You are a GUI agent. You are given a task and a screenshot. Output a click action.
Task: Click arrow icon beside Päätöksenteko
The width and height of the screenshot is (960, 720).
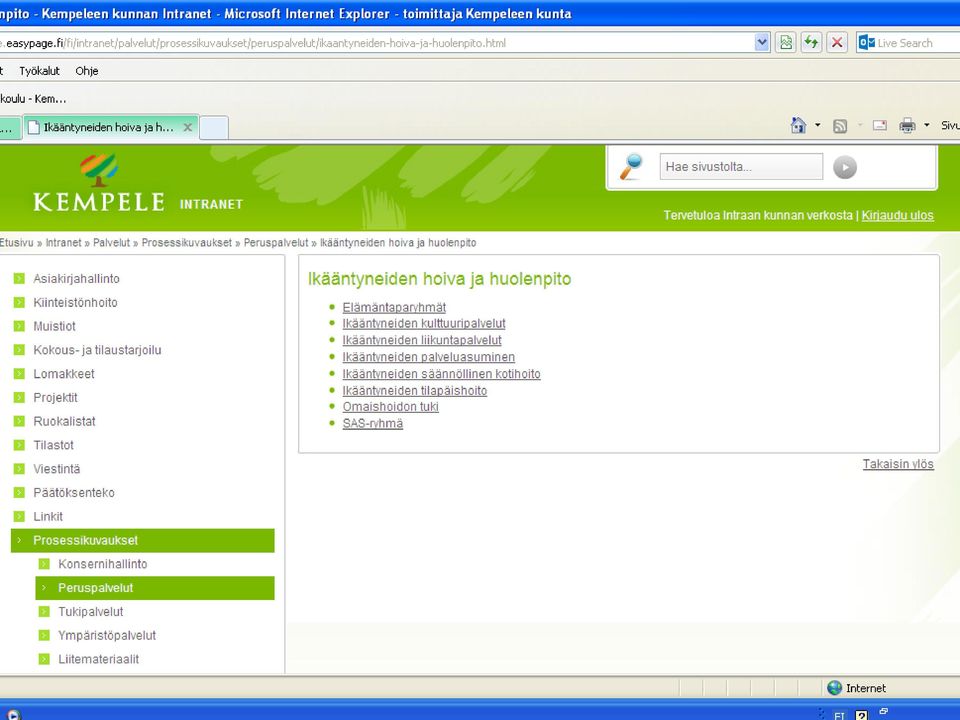tap(20, 493)
